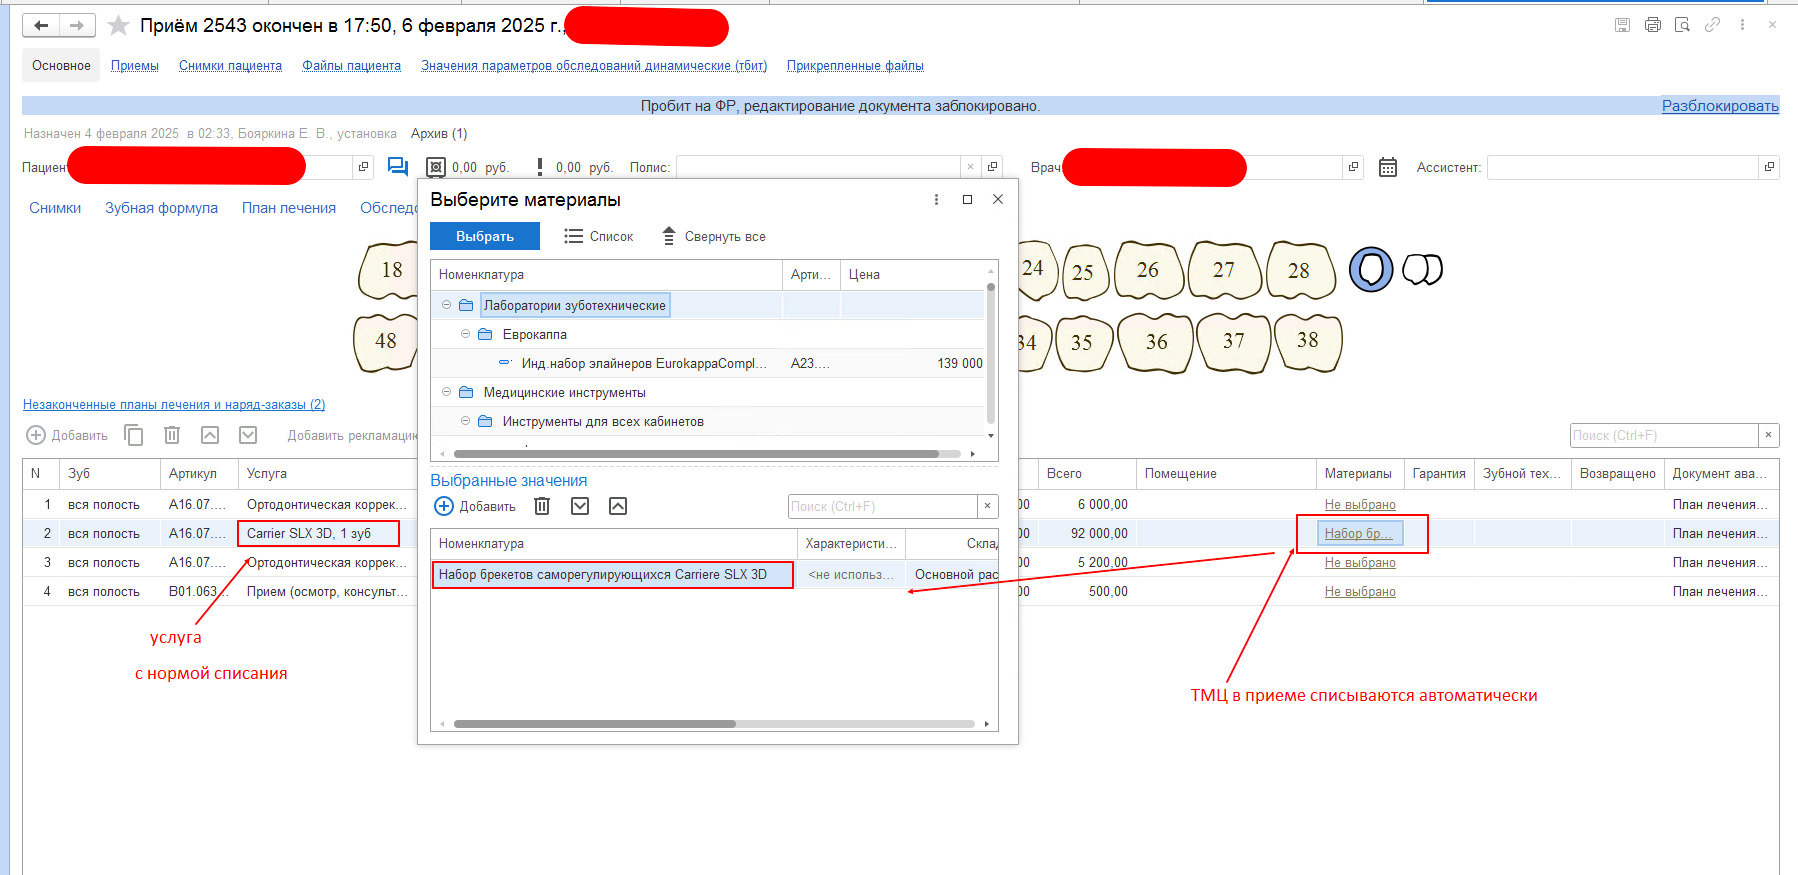Select tooth 37 in the dental chart
The width and height of the screenshot is (1798, 875).
pos(1233,342)
